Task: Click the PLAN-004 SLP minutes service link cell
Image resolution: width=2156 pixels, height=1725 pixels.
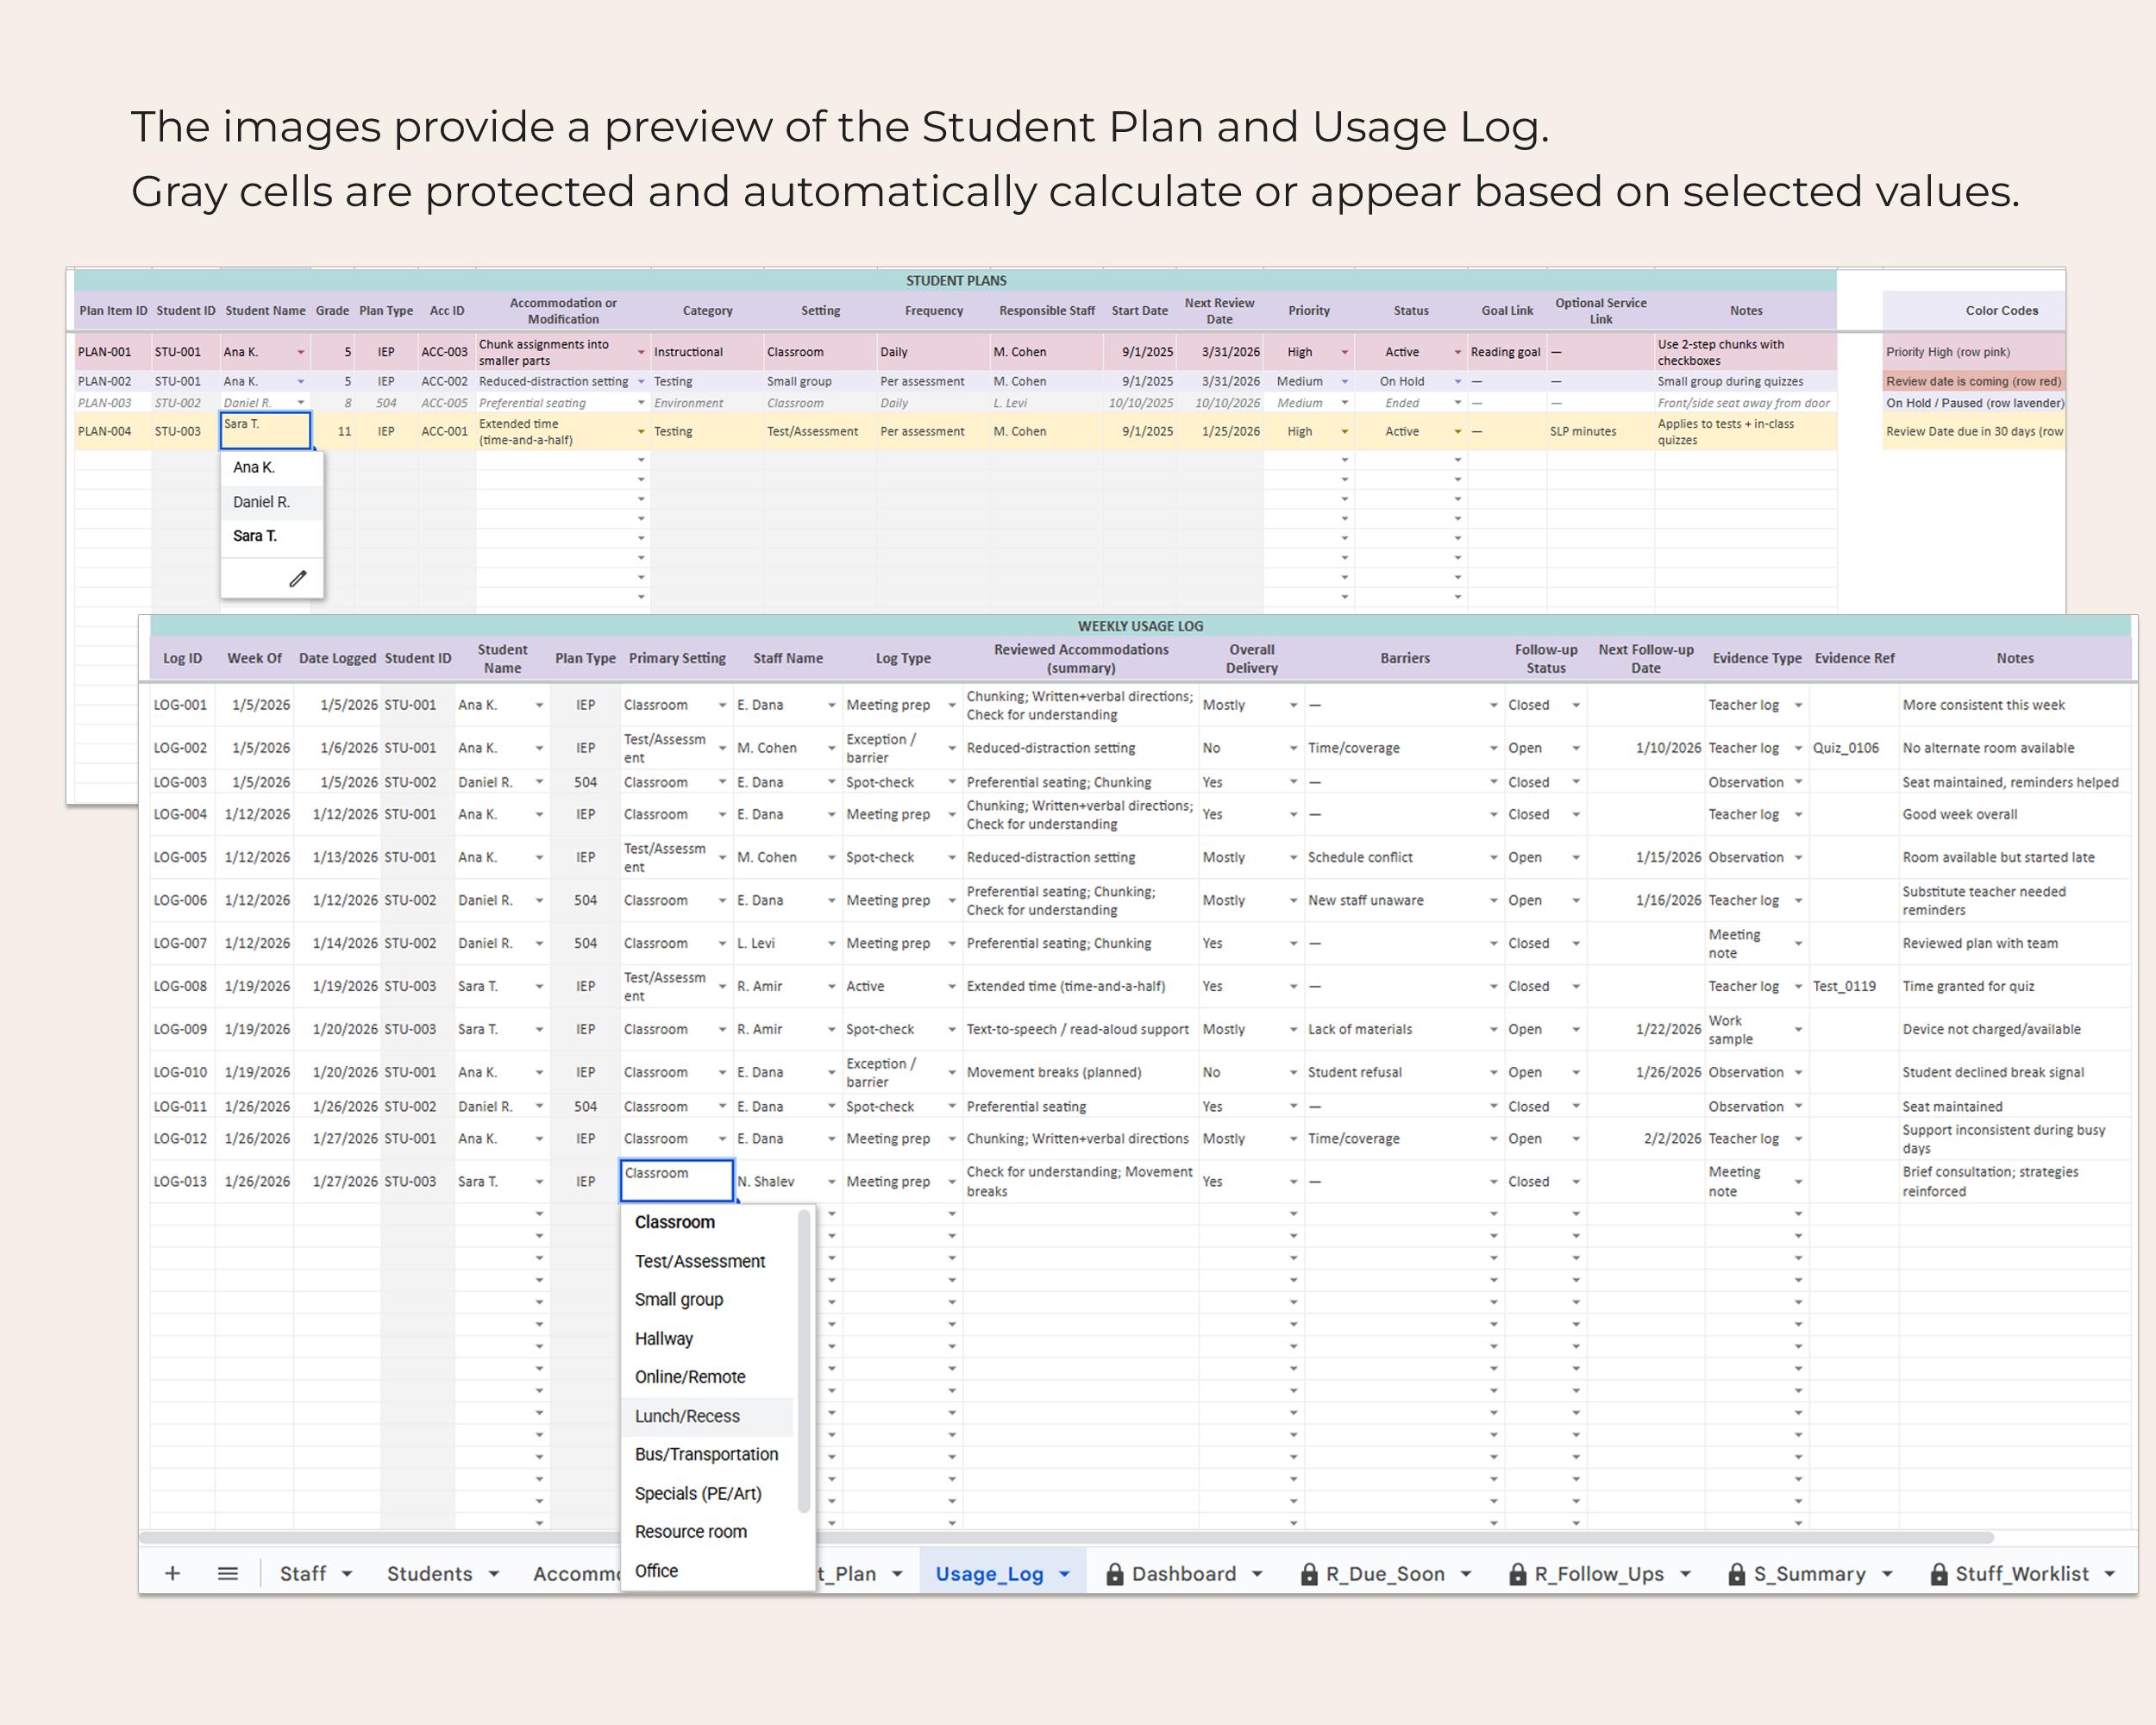Action: [1600, 431]
